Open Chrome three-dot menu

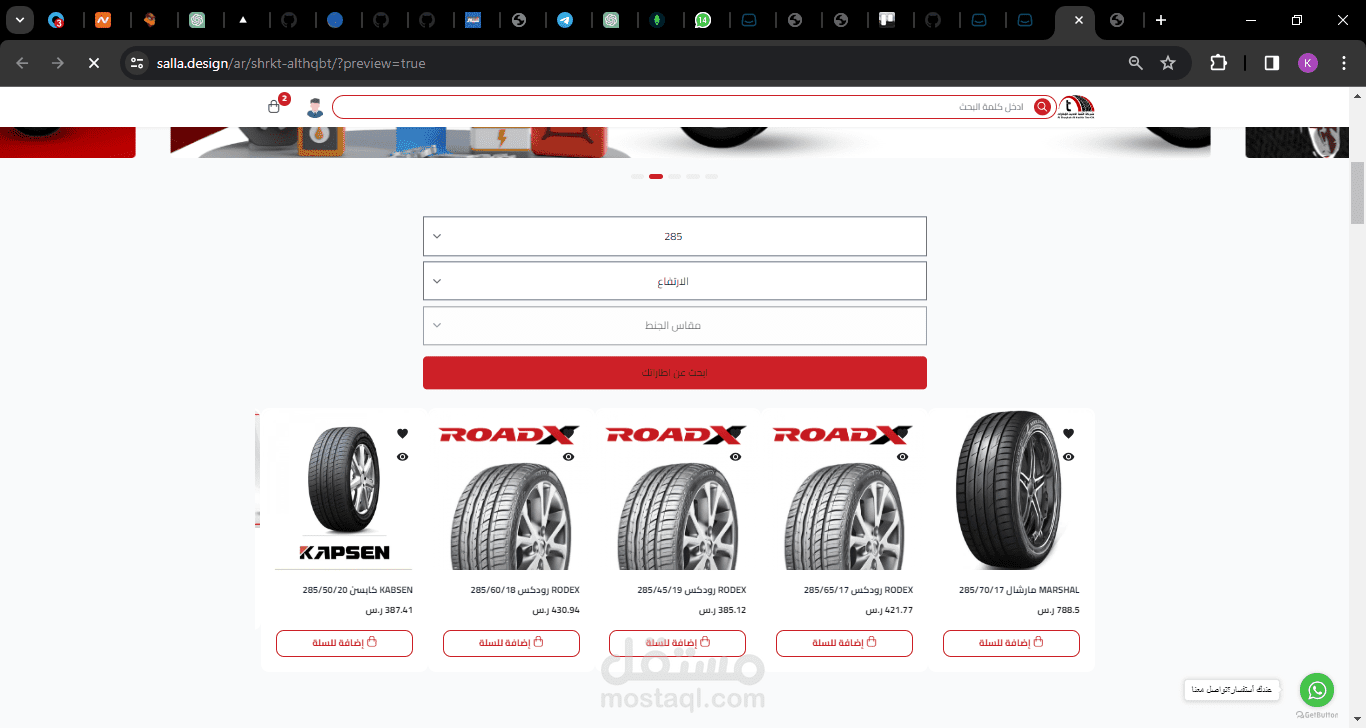(x=1343, y=63)
